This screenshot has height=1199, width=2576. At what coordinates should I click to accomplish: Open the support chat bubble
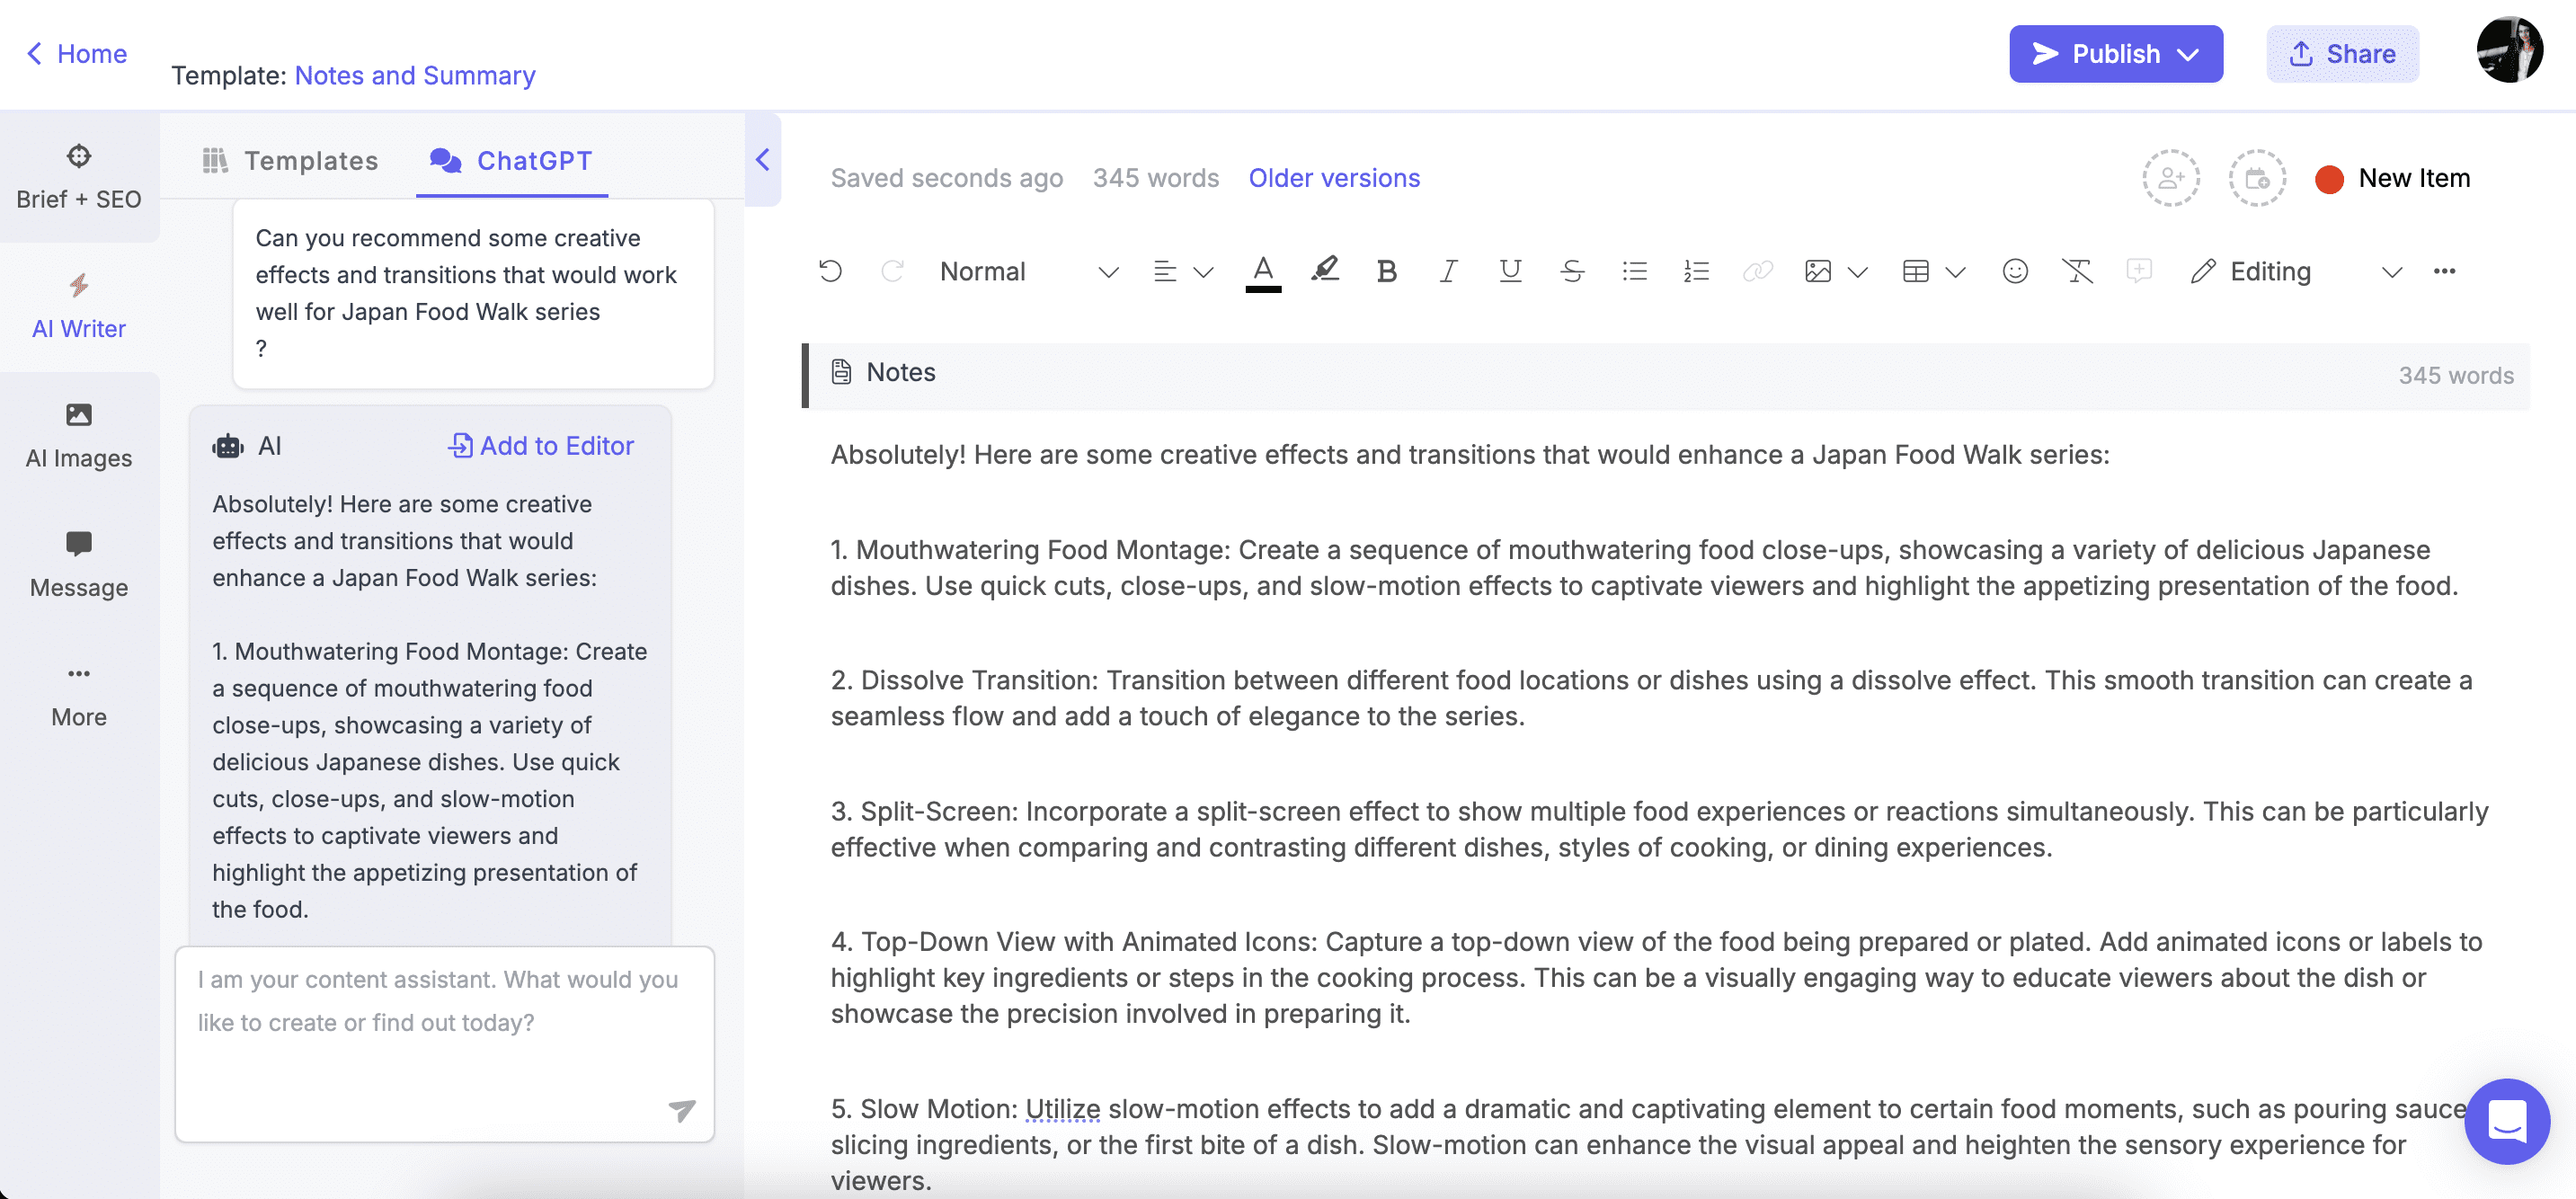[x=2507, y=1120]
